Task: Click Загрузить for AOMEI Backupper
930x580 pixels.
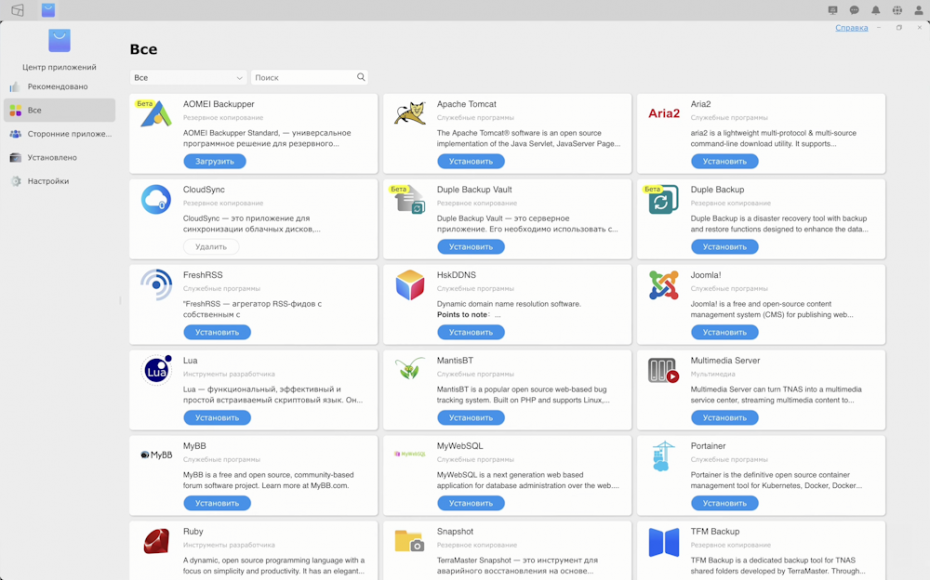Action: pos(215,161)
